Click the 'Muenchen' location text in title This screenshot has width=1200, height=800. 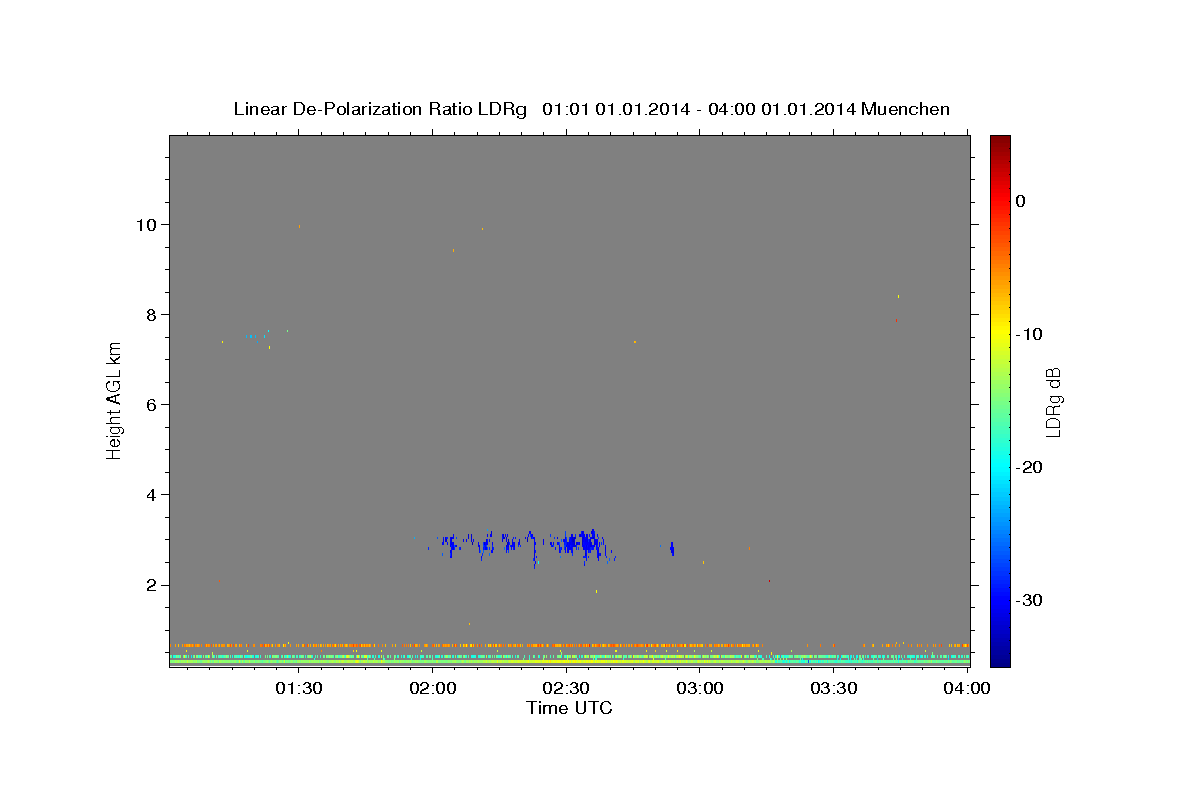tap(905, 109)
